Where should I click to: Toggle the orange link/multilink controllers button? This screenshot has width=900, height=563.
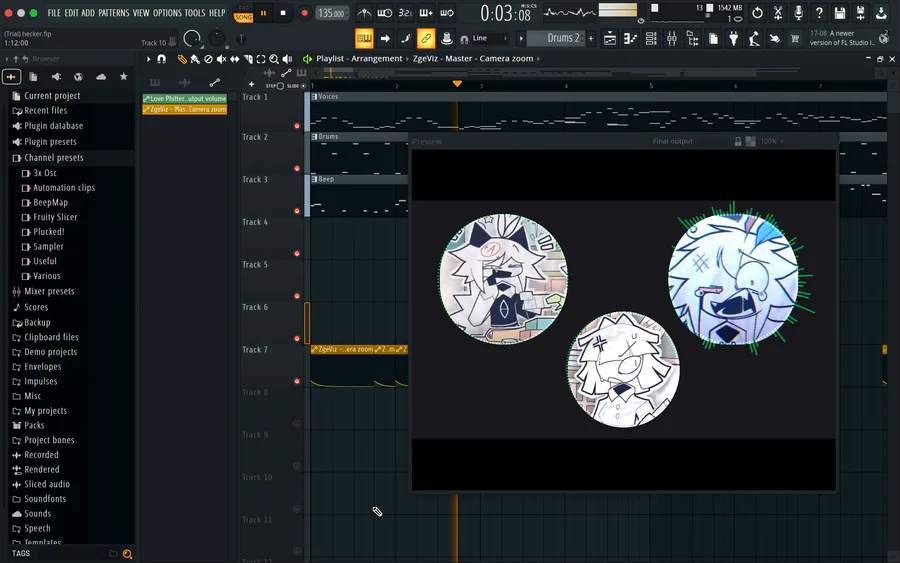426,38
